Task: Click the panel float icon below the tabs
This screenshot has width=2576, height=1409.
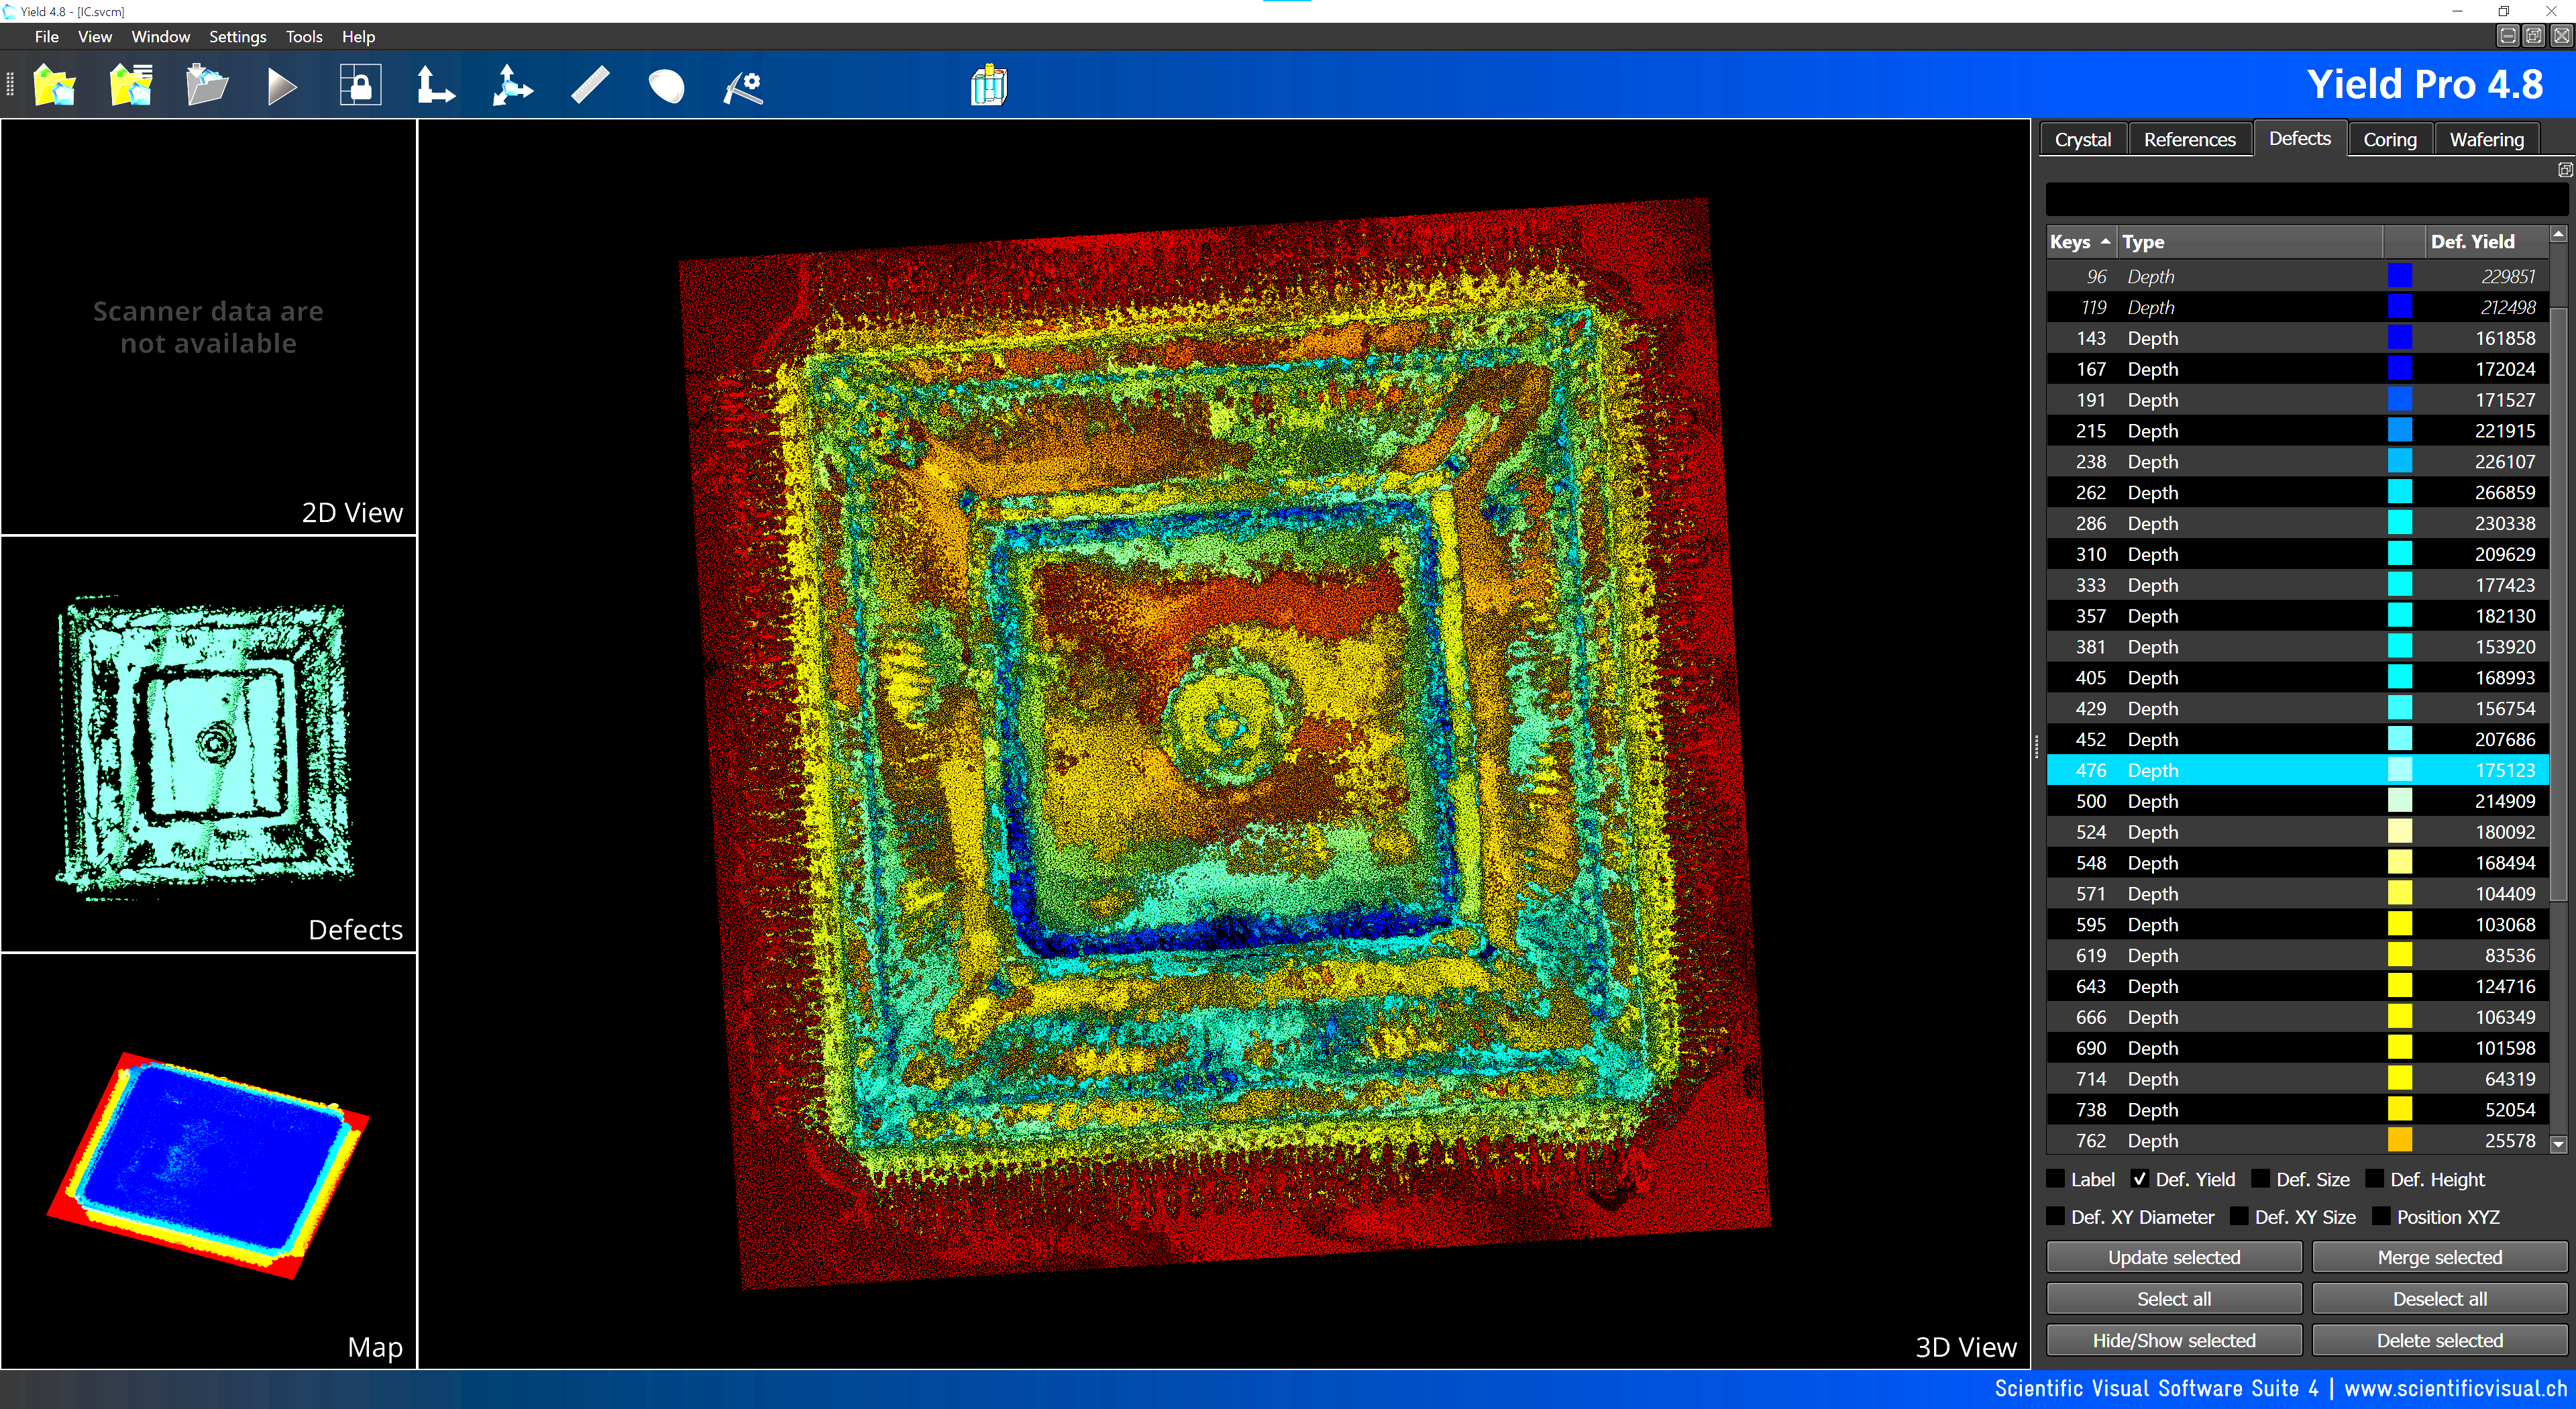Action: point(2565,170)
